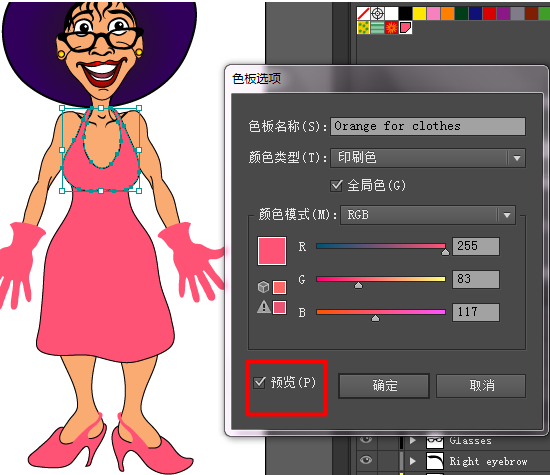Click the OK (确定) button
The width and height of the screenshot is (550, 475).
[x=384, y=386]
